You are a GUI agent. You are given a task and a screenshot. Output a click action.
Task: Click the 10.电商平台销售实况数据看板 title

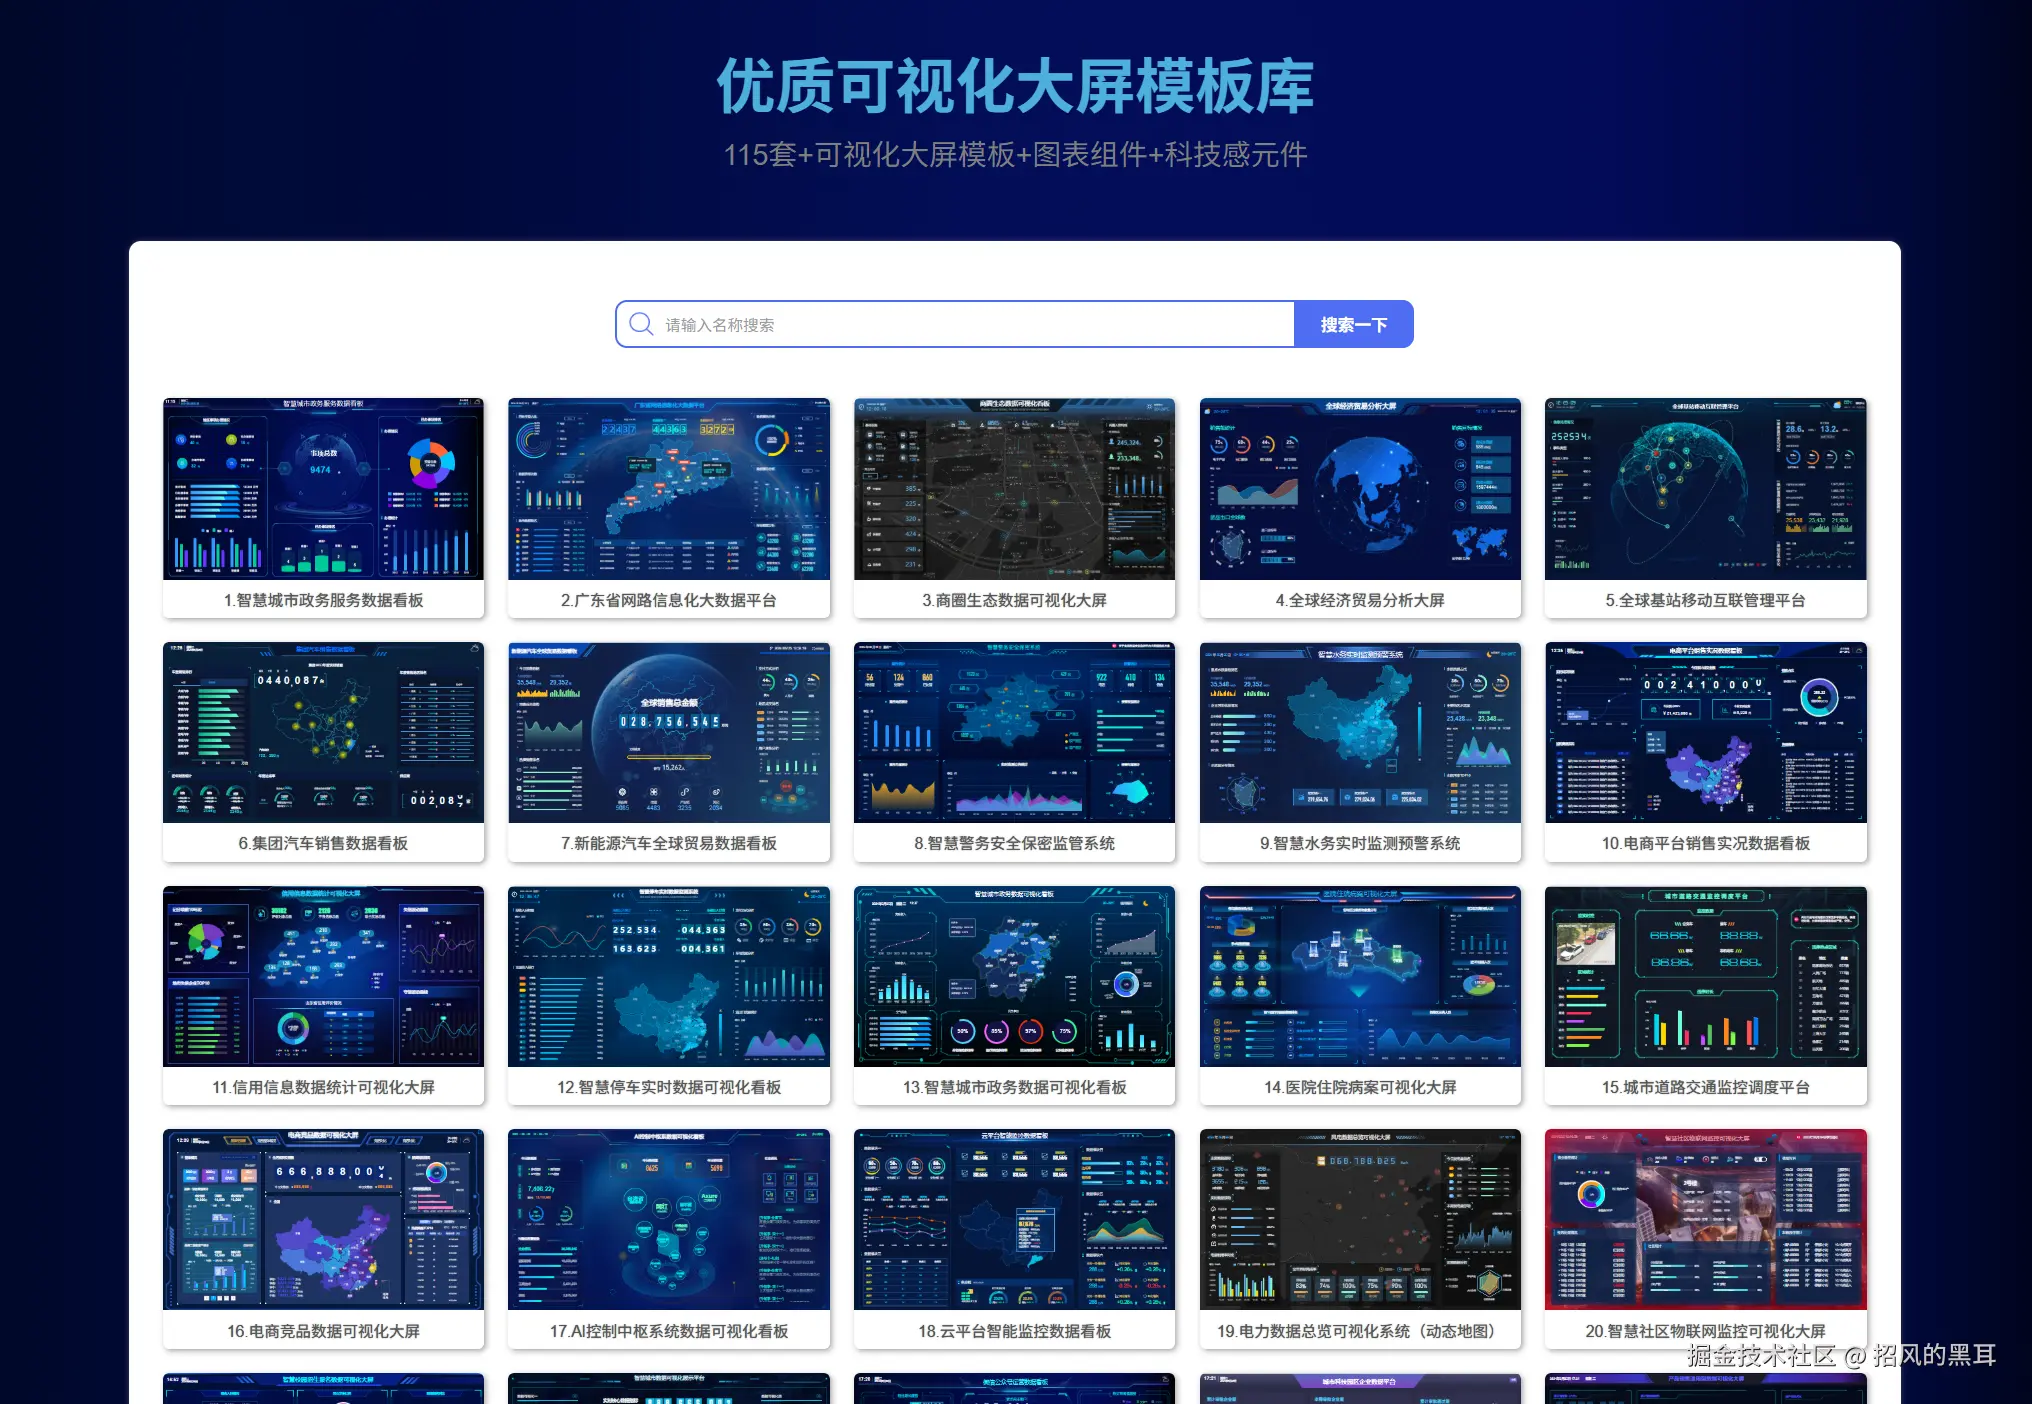(1705, 843)
